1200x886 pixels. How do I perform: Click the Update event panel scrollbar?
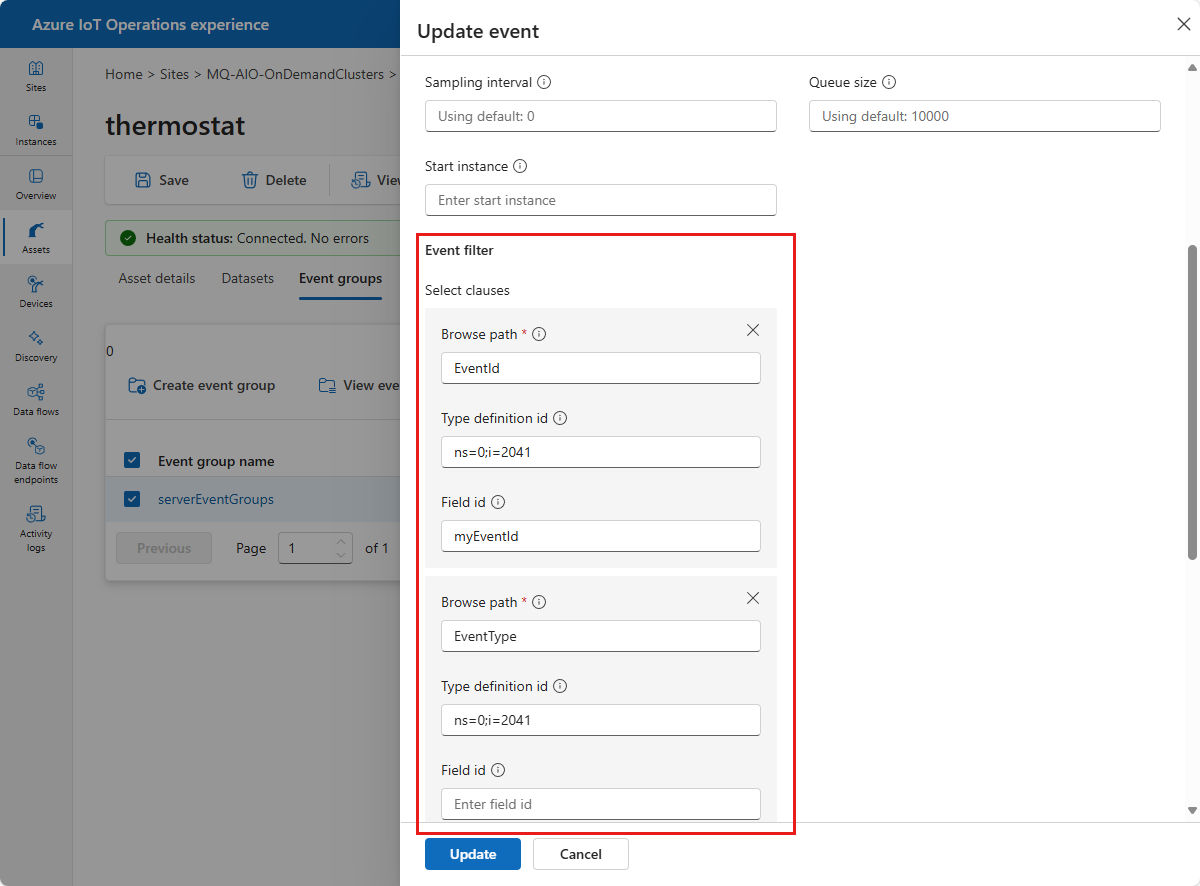[1192, 400]
